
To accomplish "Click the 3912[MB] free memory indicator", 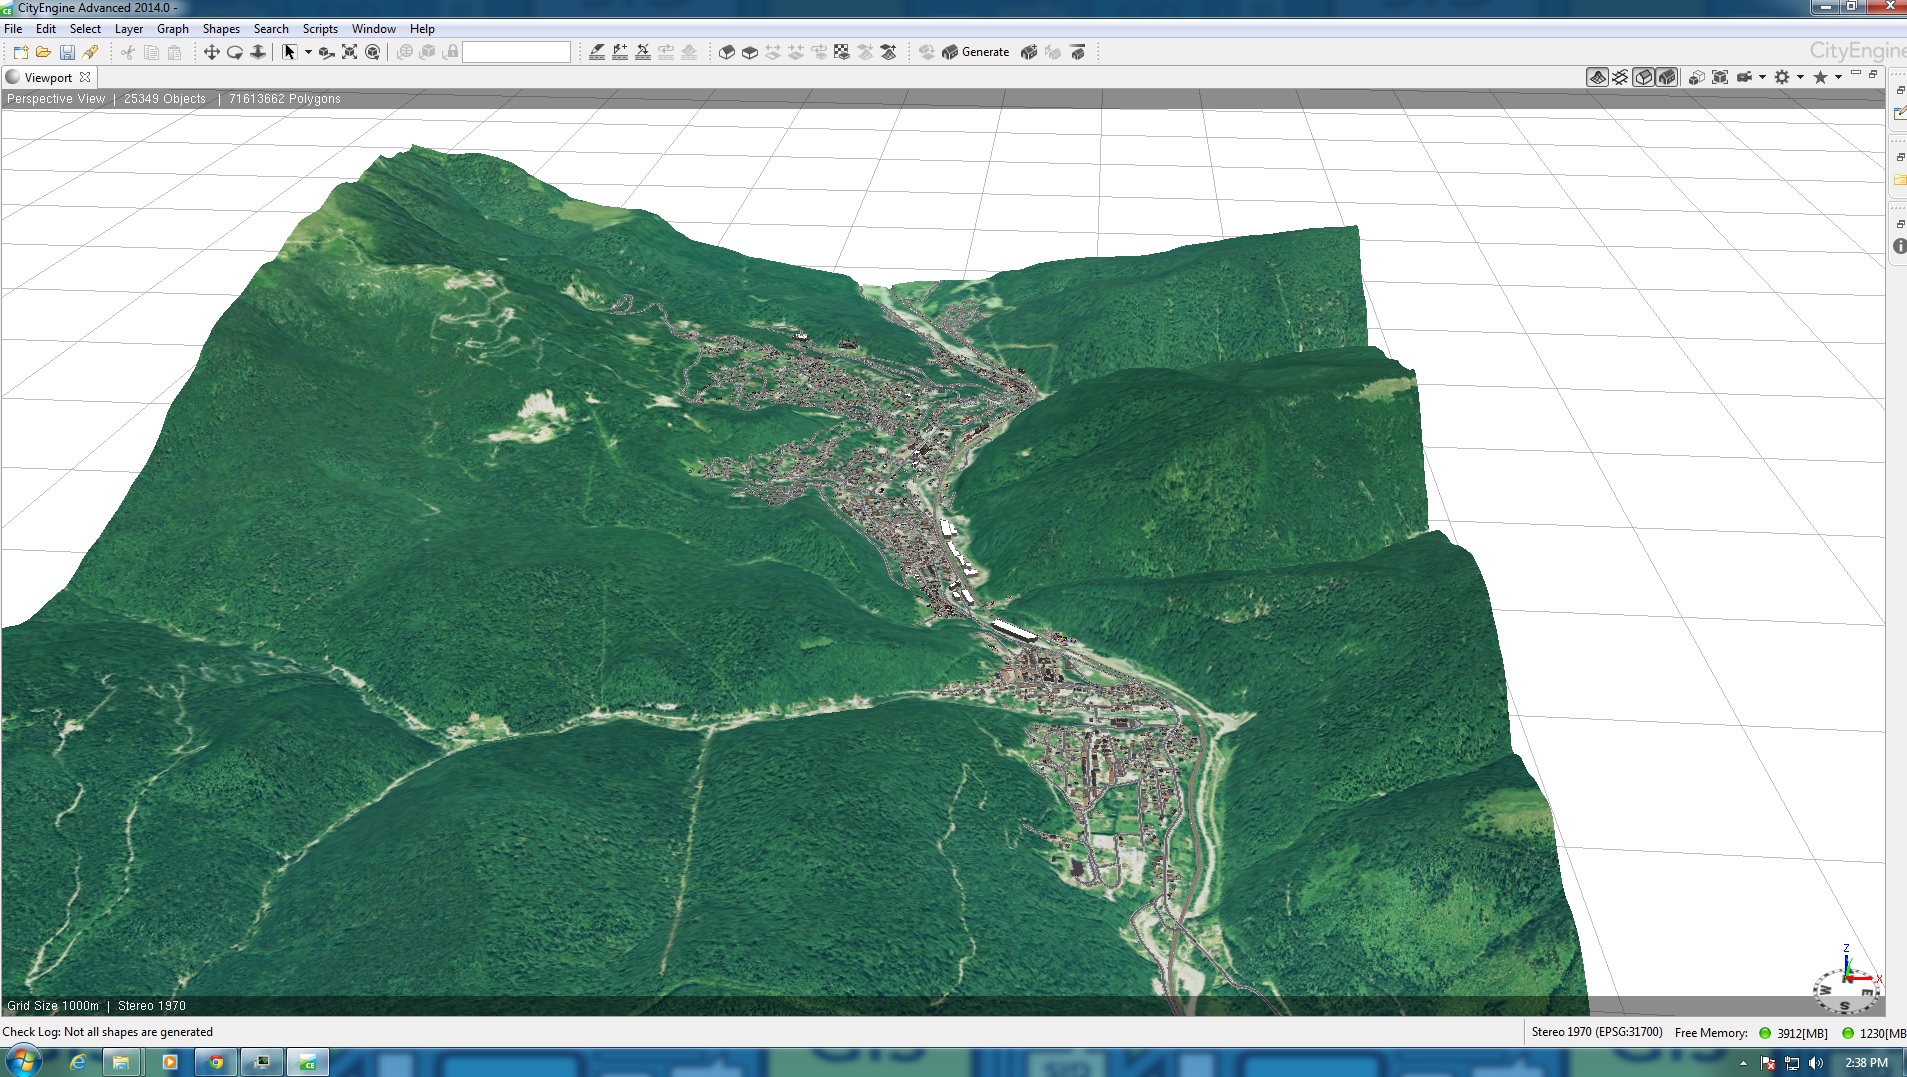I will (x=1793, y=1033).
